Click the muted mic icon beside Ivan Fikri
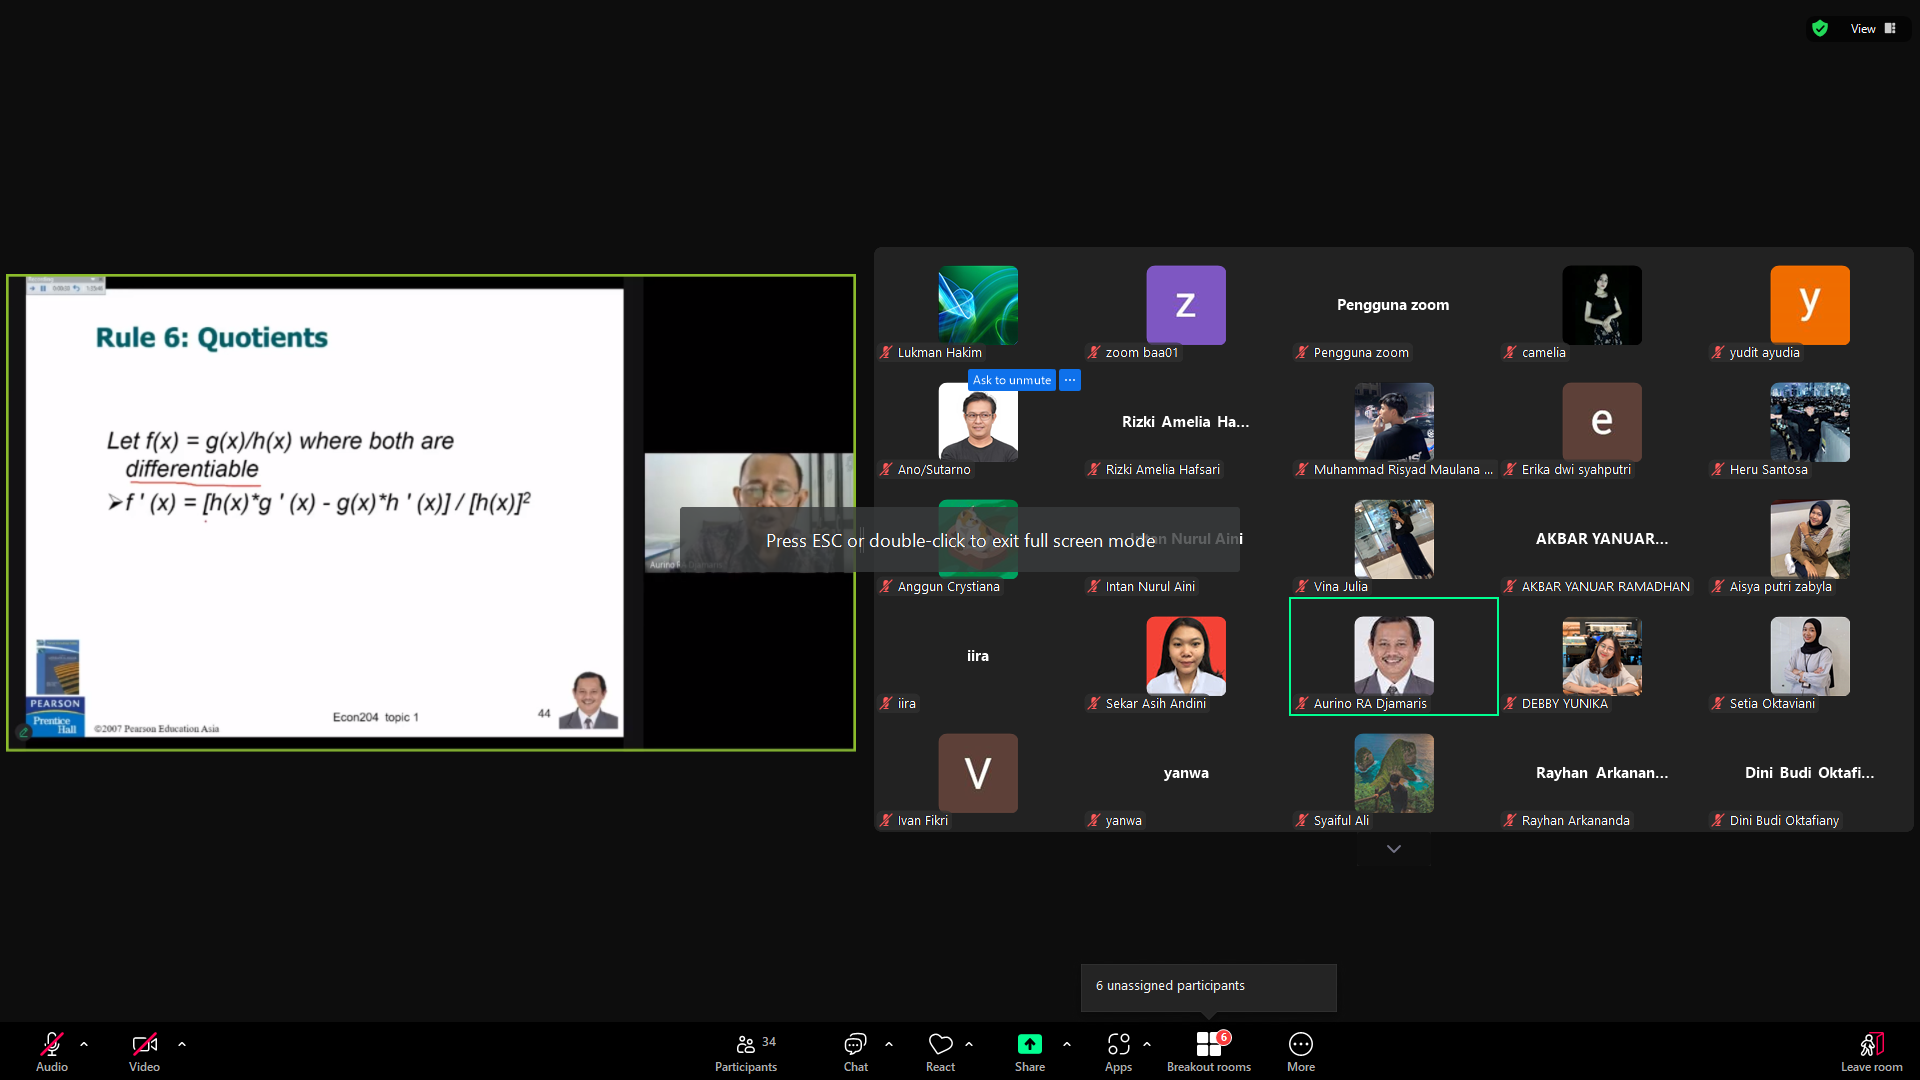This screenshot has width=1920, height=1080. pos(886,821)
